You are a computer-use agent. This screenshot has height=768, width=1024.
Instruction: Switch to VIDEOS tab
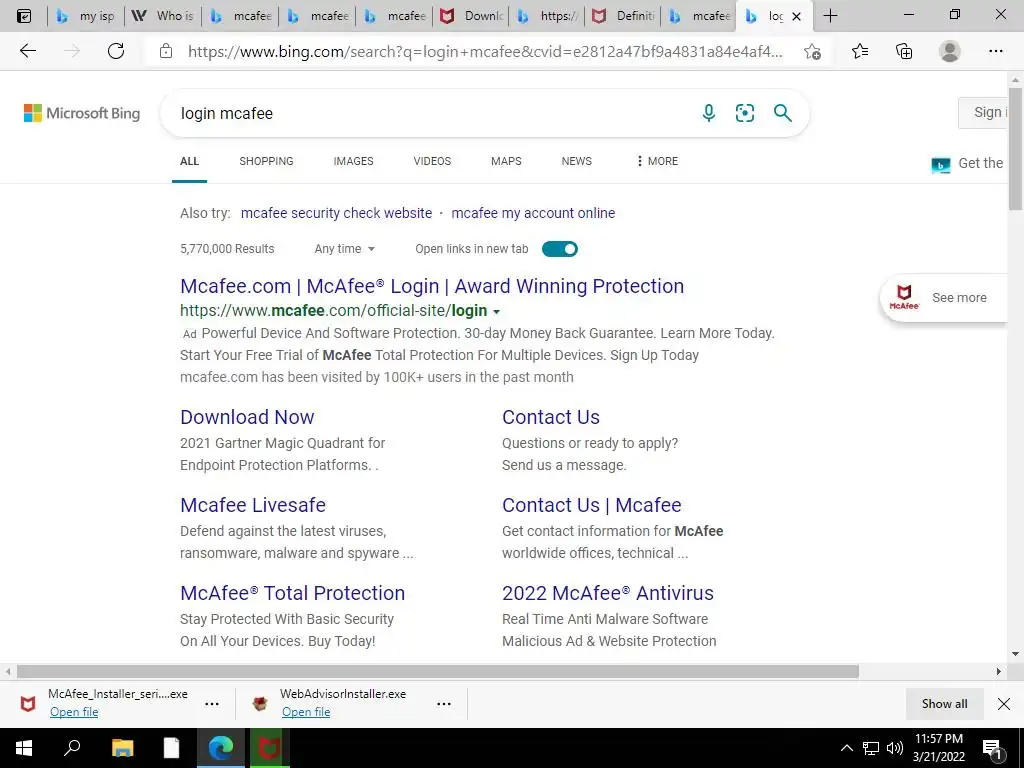click(x=432, y=161)
